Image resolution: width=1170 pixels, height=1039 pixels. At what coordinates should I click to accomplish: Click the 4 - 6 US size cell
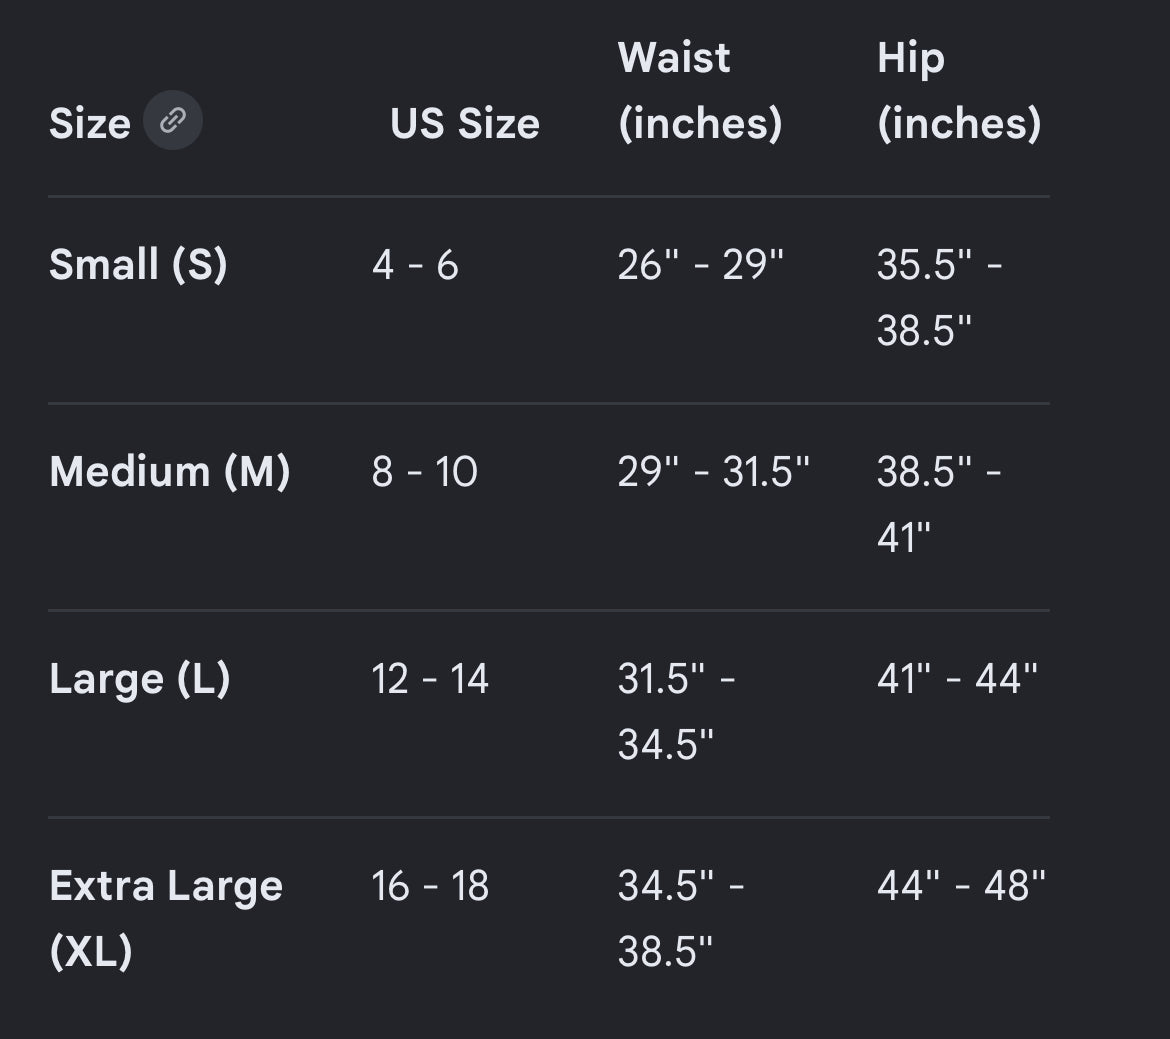click(415, 265)
